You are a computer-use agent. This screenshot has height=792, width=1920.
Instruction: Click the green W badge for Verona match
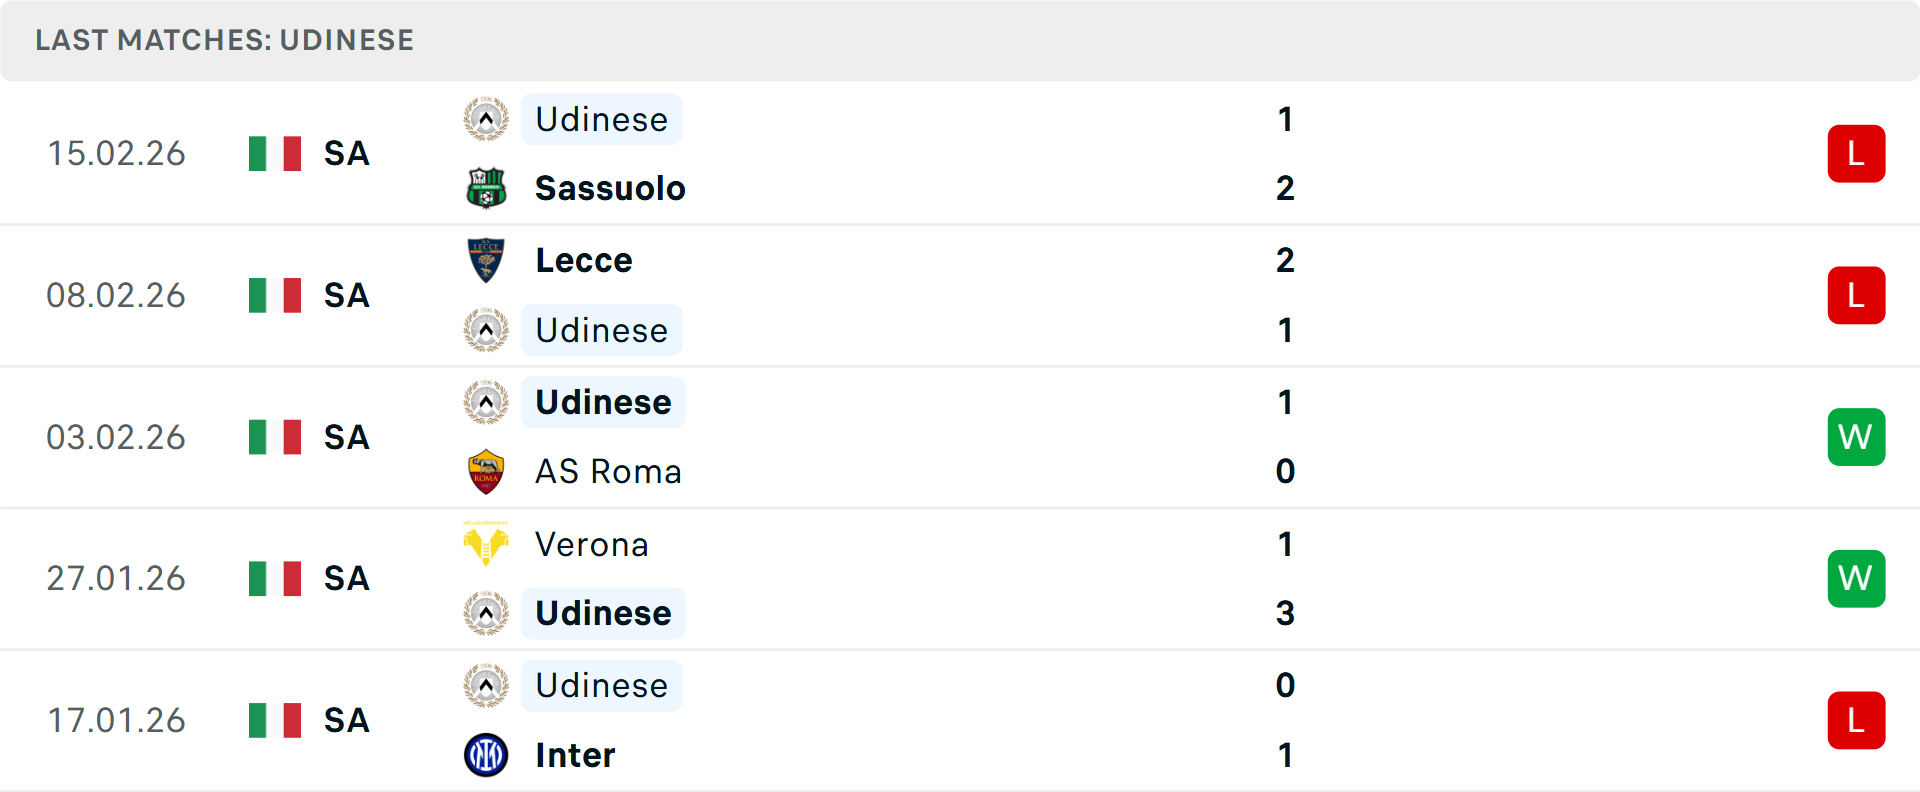tap(1856, 578)
